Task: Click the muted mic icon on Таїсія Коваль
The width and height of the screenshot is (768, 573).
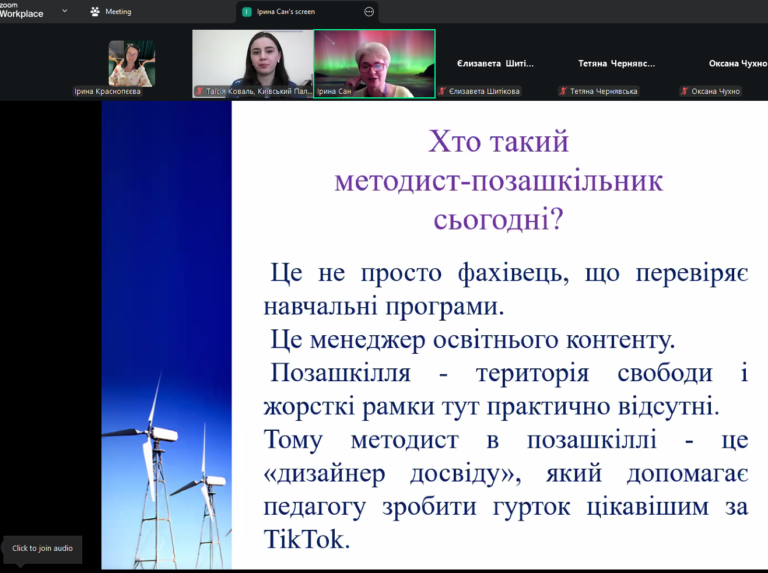Action: 200,91
